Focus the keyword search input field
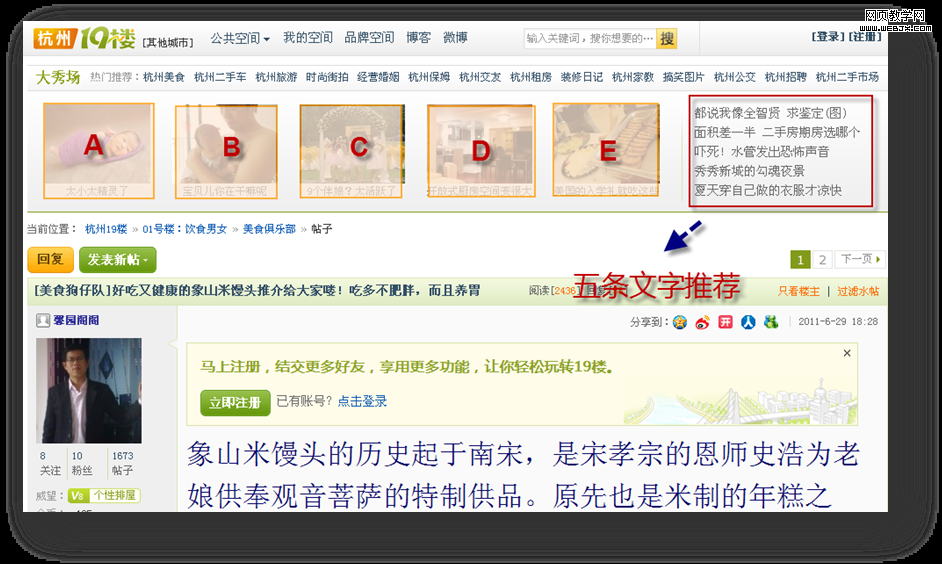The height and width of the screenshot is (564, 942). click(x=589, y=38)
